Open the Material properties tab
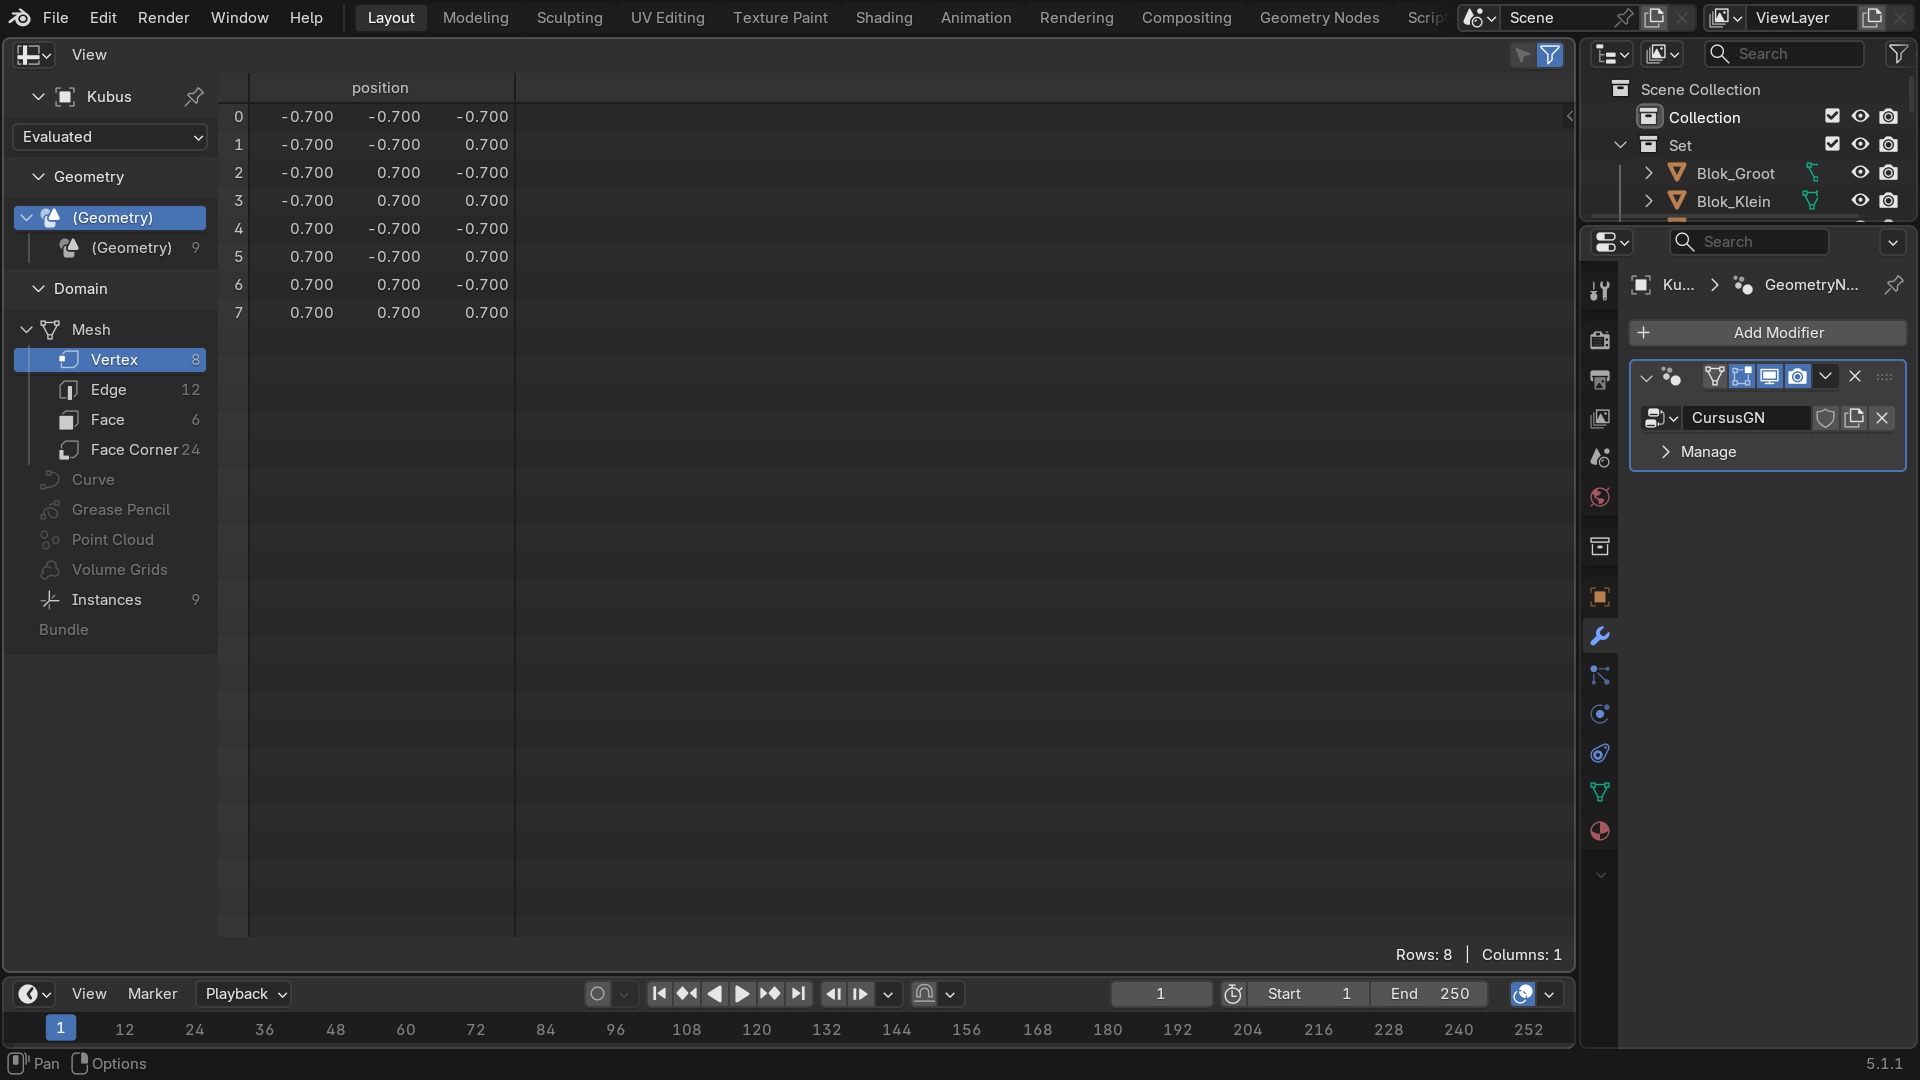The width and height of the screenshot is (1920, 1080). 1599,831
